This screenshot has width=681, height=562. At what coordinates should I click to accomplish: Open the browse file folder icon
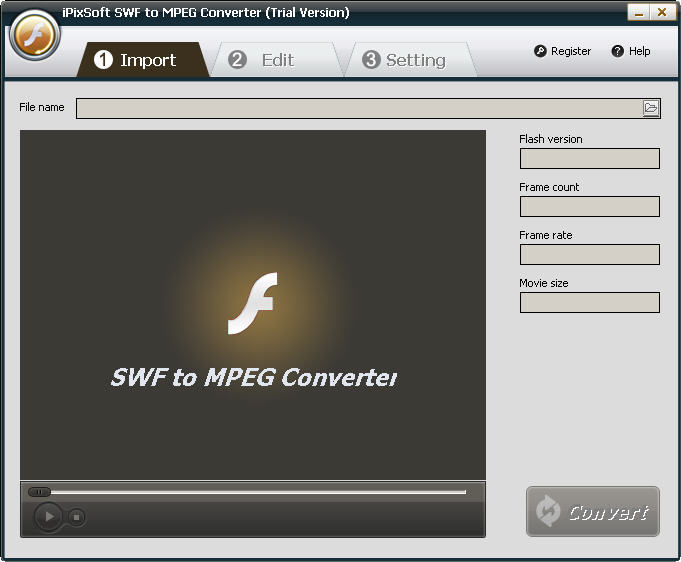651,108
